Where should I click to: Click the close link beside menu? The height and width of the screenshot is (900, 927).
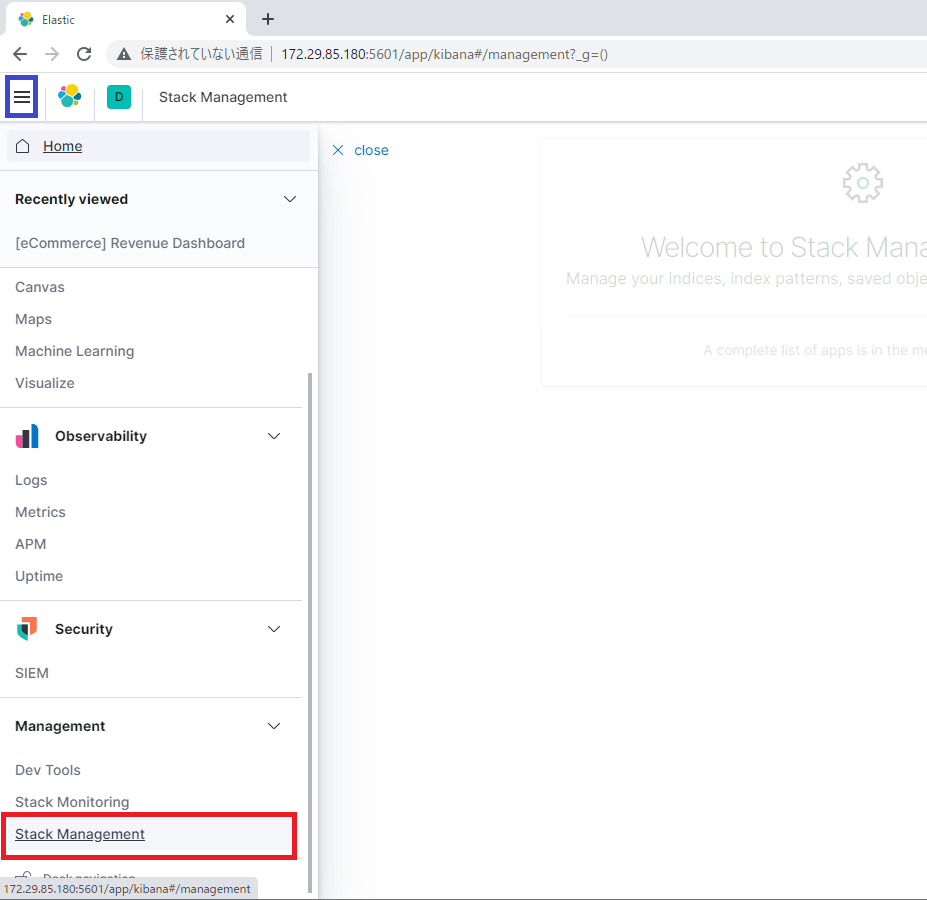click(360, 150)
